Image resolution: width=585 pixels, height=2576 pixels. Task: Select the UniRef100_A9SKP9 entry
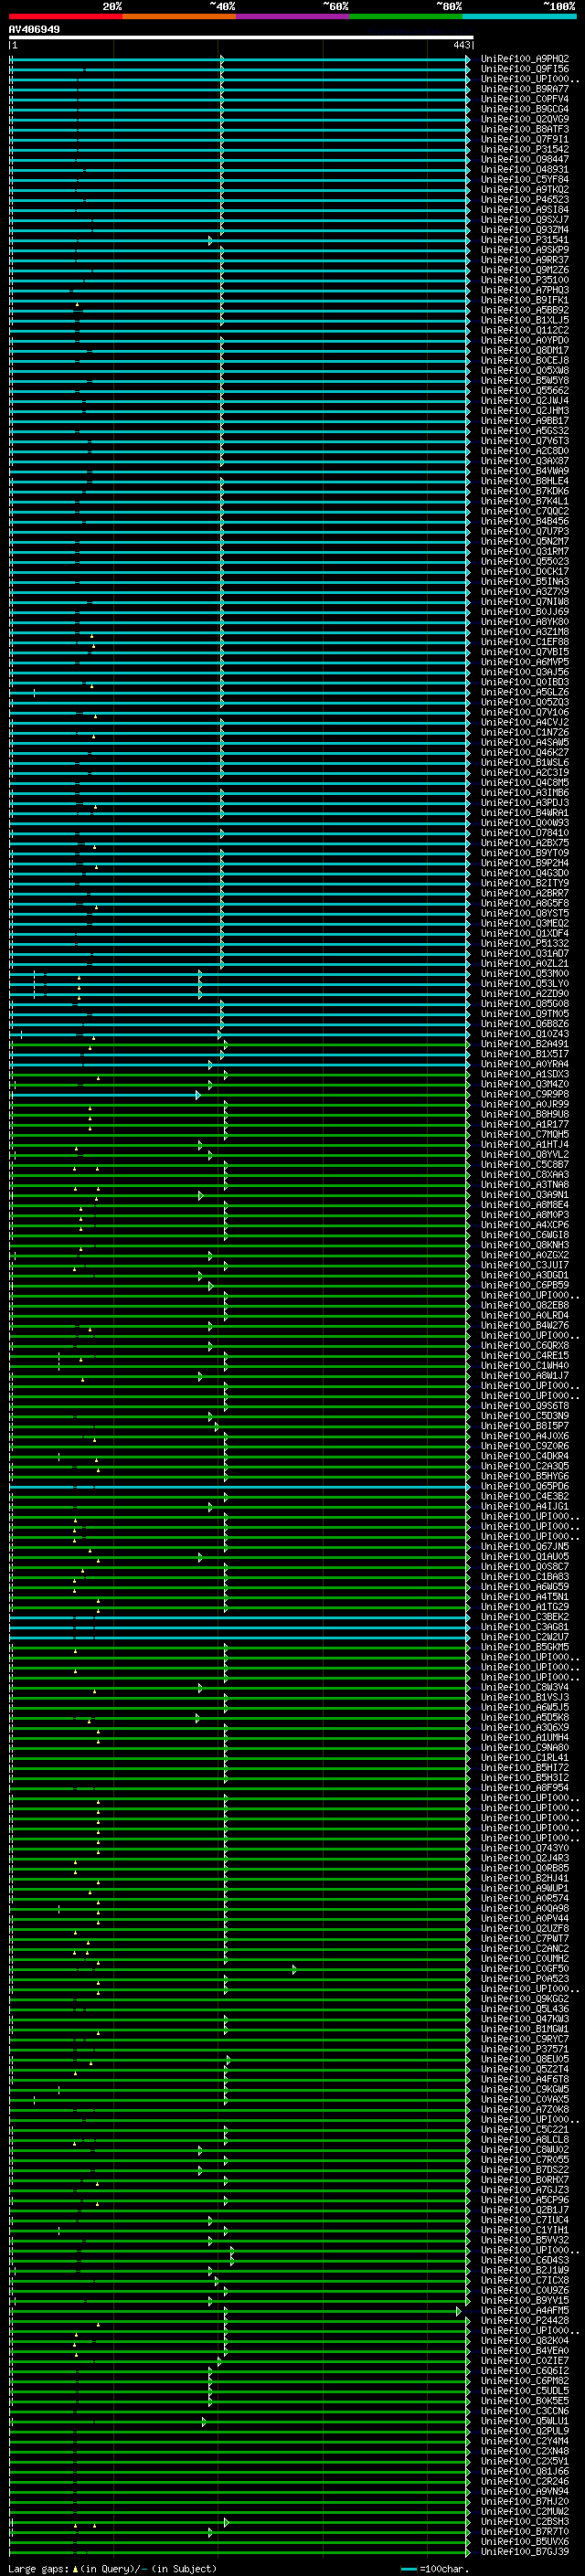[x=525, y=250]
